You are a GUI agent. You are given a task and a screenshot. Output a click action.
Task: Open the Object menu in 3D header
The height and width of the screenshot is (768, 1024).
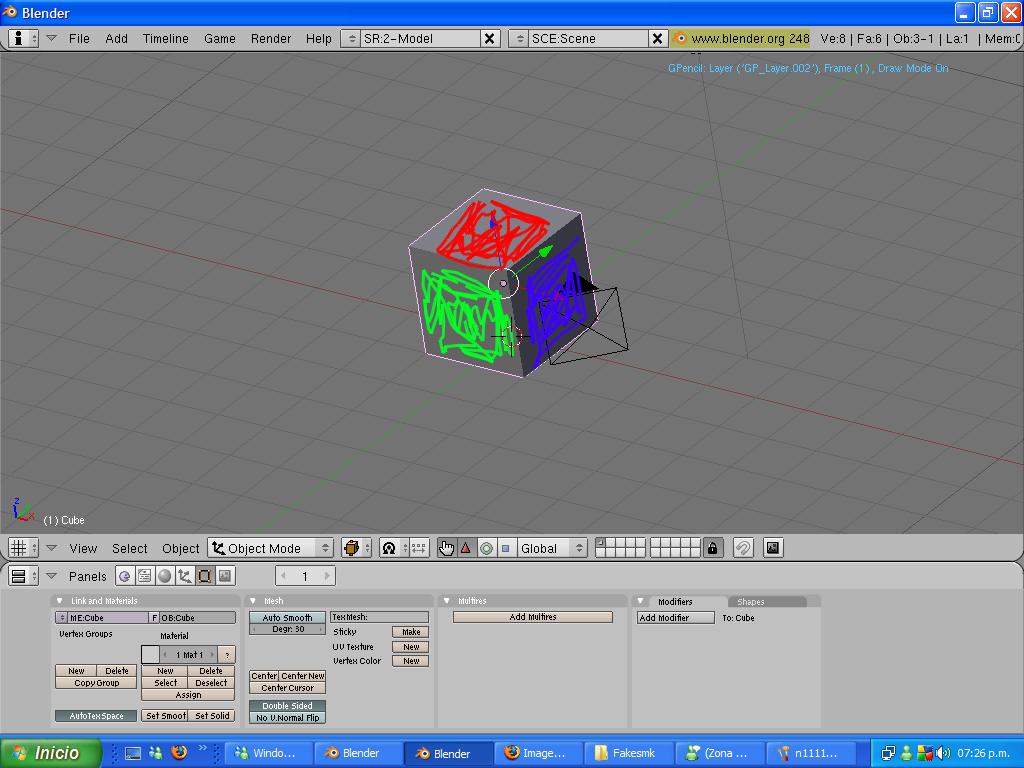point(180,549)
